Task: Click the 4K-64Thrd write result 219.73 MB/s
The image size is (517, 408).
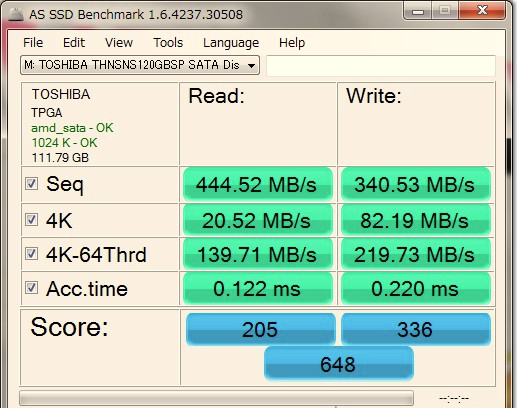Action: point(416,254)
